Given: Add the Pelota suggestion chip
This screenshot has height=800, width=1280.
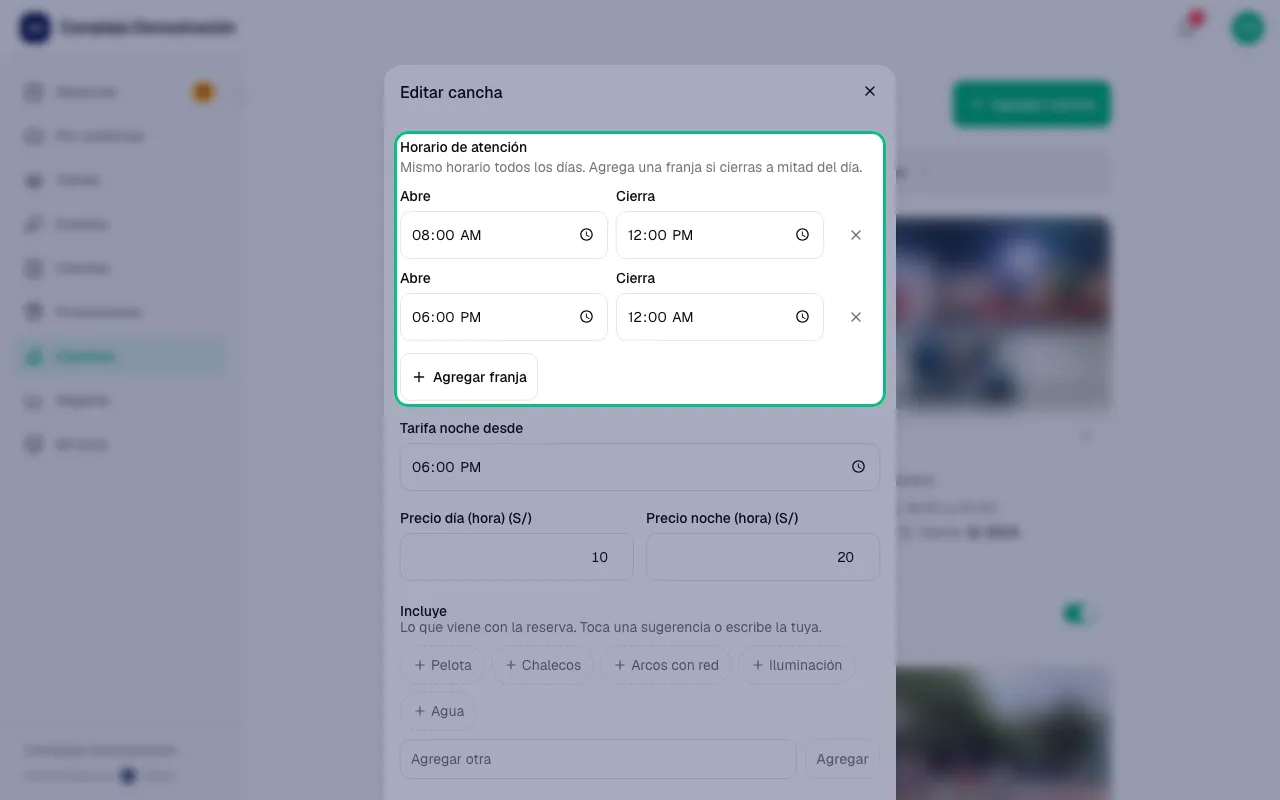Looking at the screenshot, I should pos(443,665).
